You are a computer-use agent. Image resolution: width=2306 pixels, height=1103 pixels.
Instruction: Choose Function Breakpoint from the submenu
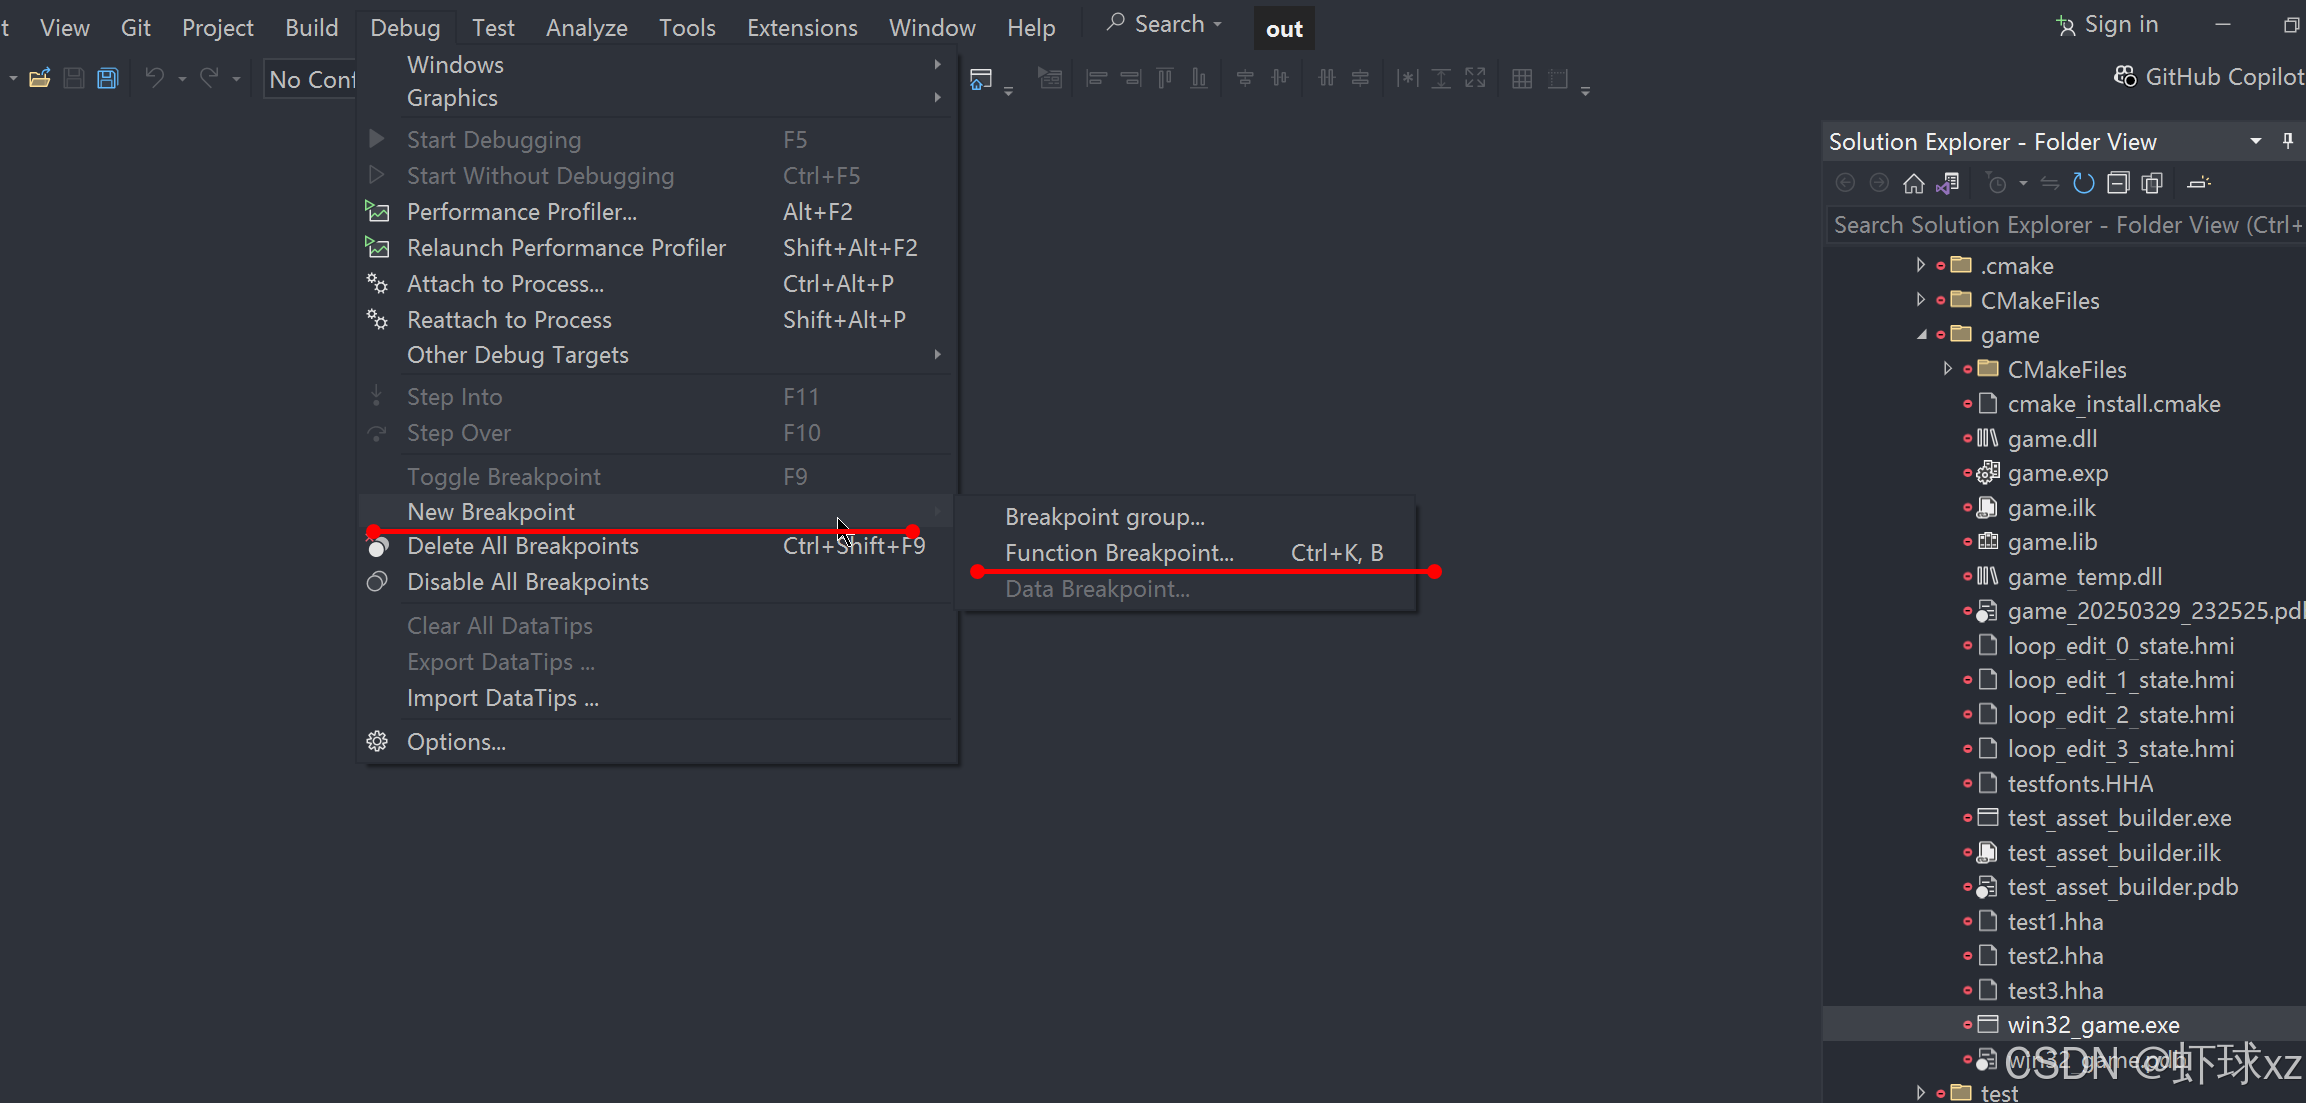tap(1118, 553)
